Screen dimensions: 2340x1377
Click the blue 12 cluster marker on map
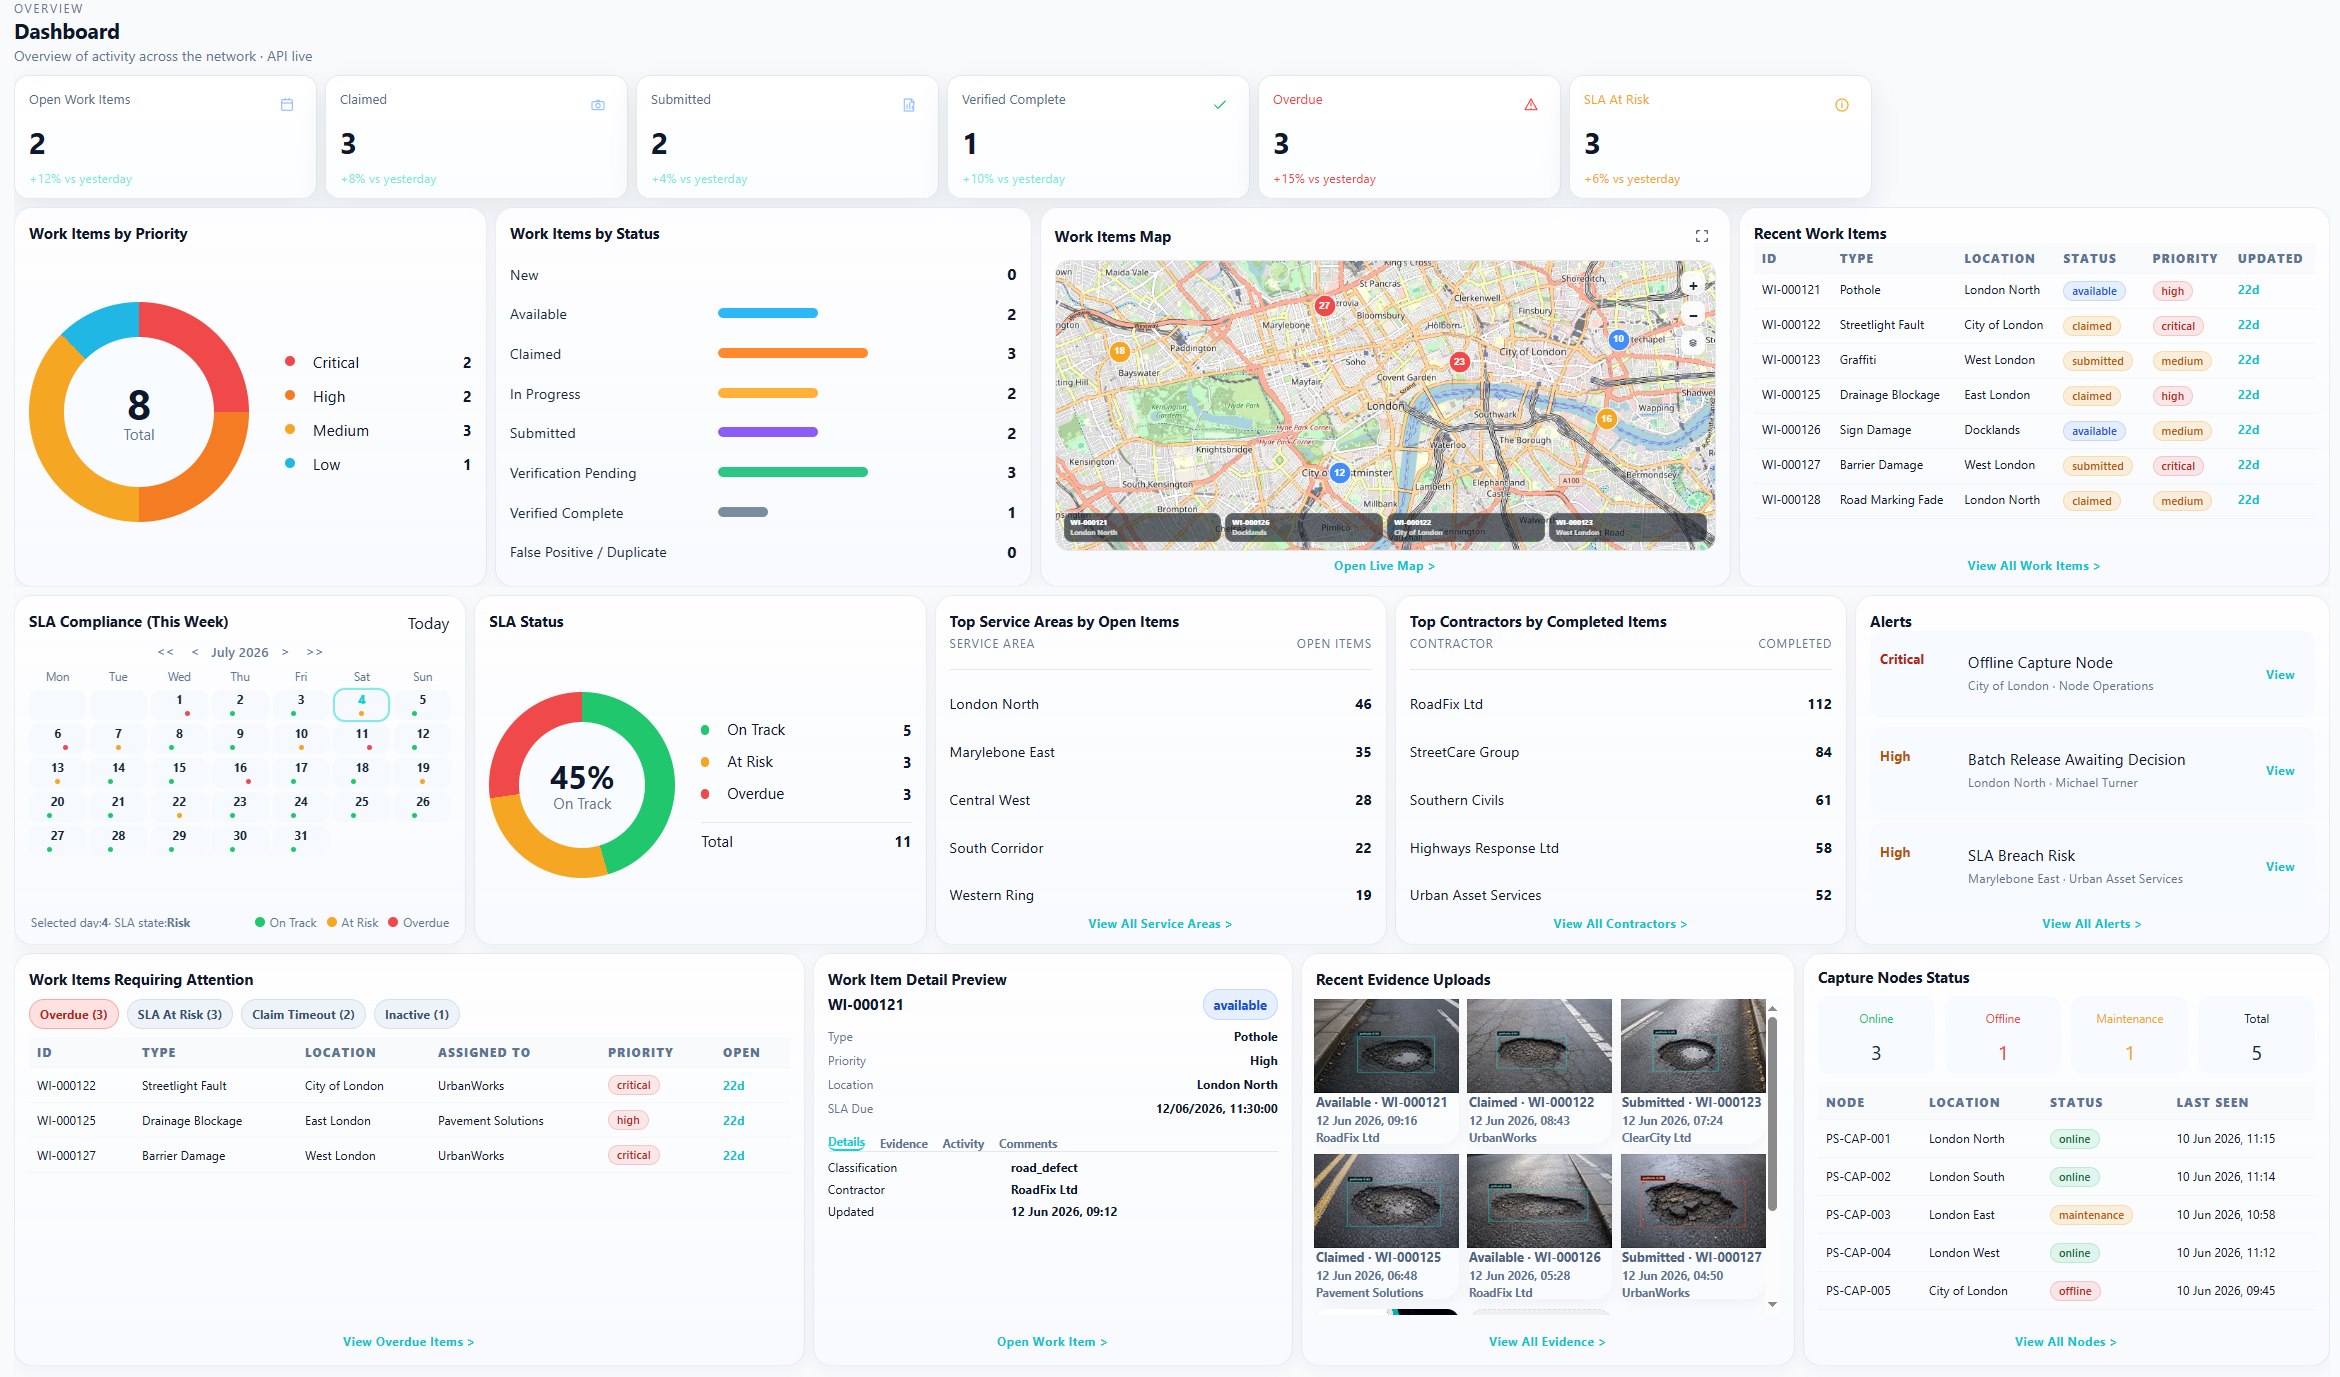click(1340, 472)
